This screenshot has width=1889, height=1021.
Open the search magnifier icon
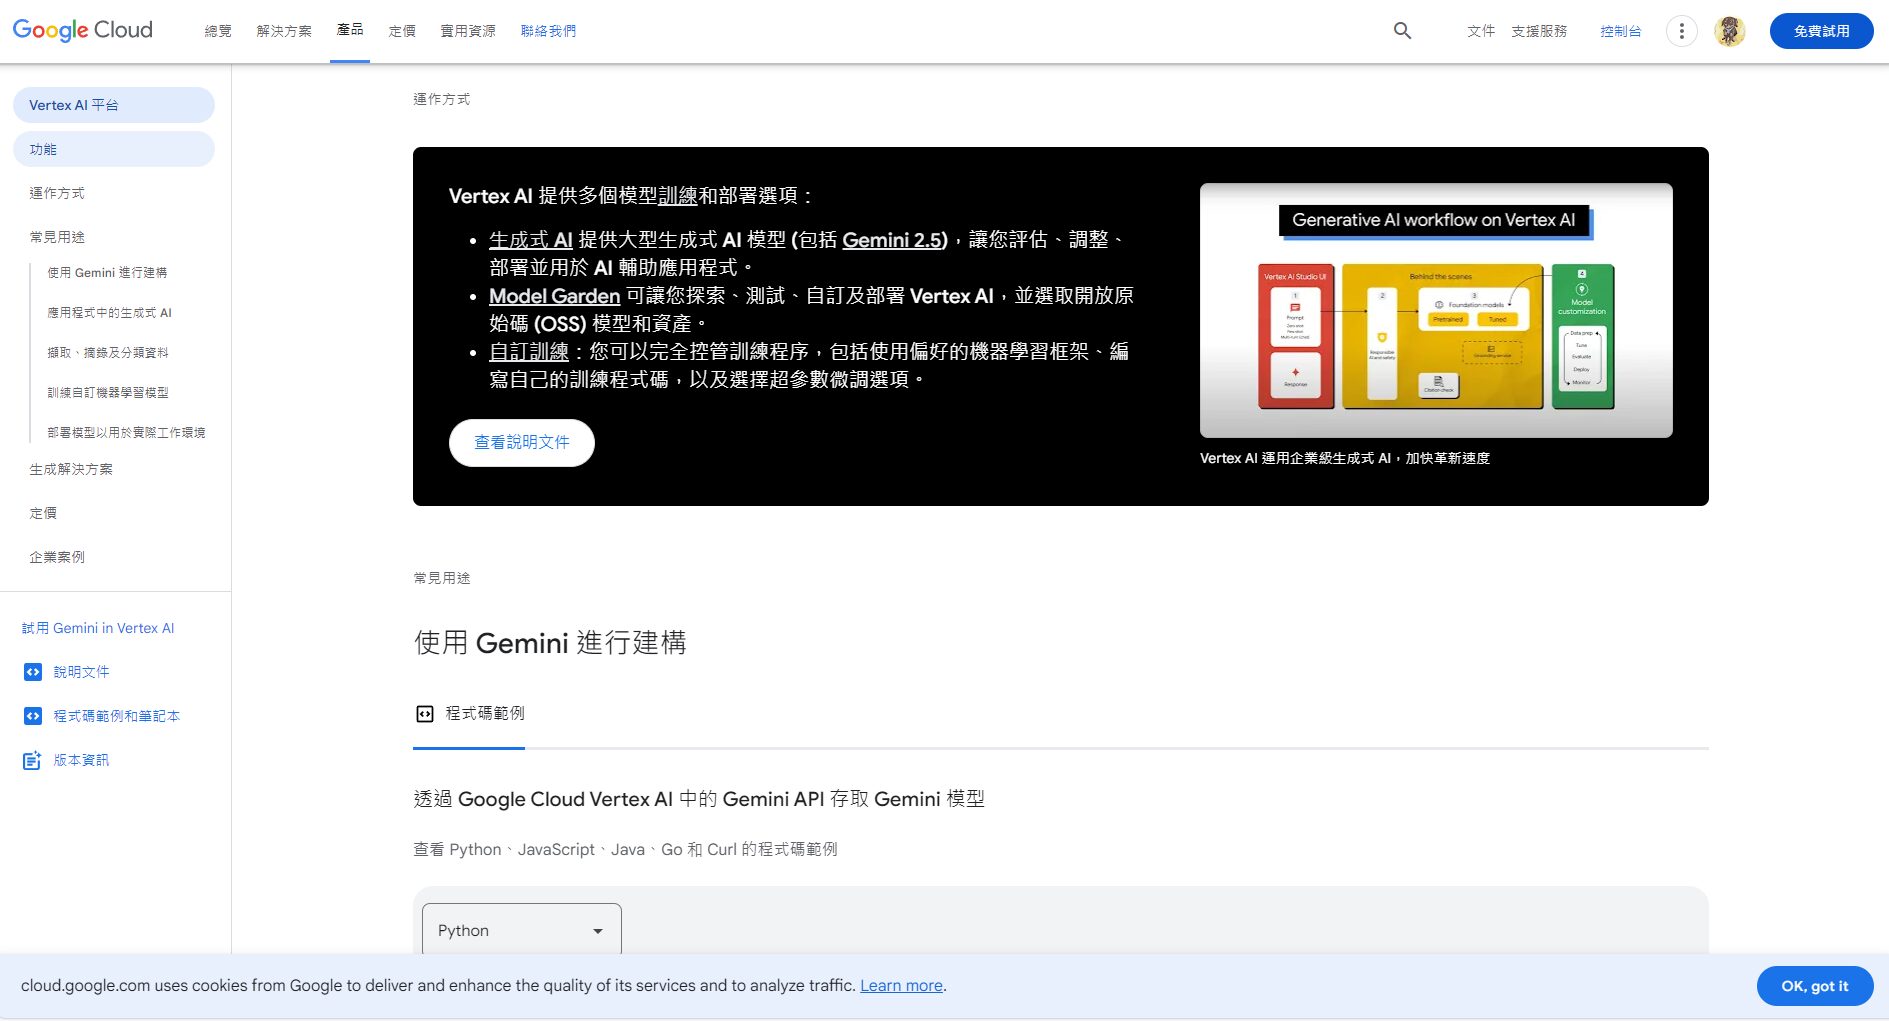tap(1402, 31)
